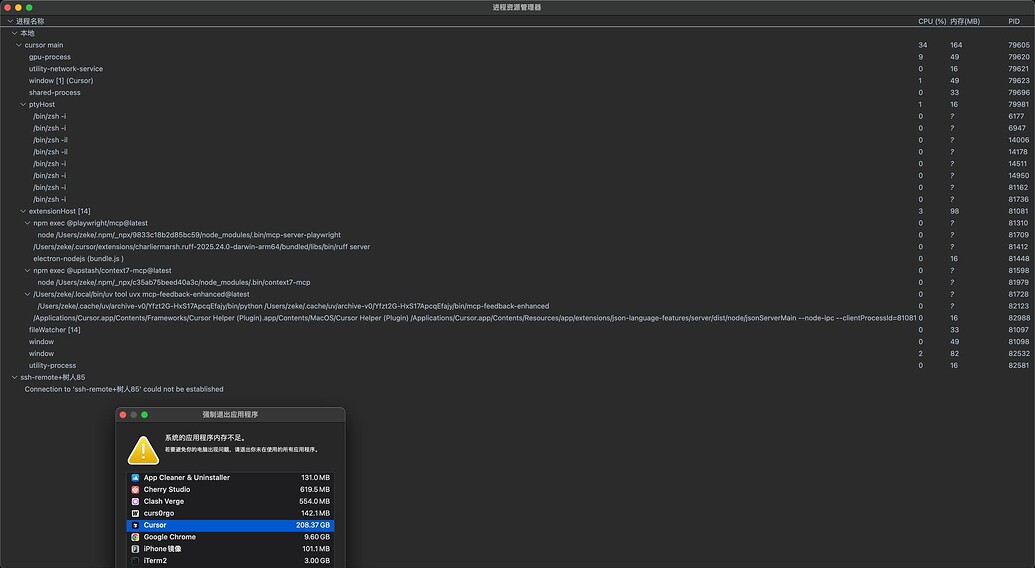
Task: Click the Google Chrome icon in list
Action: coord(135,537)
